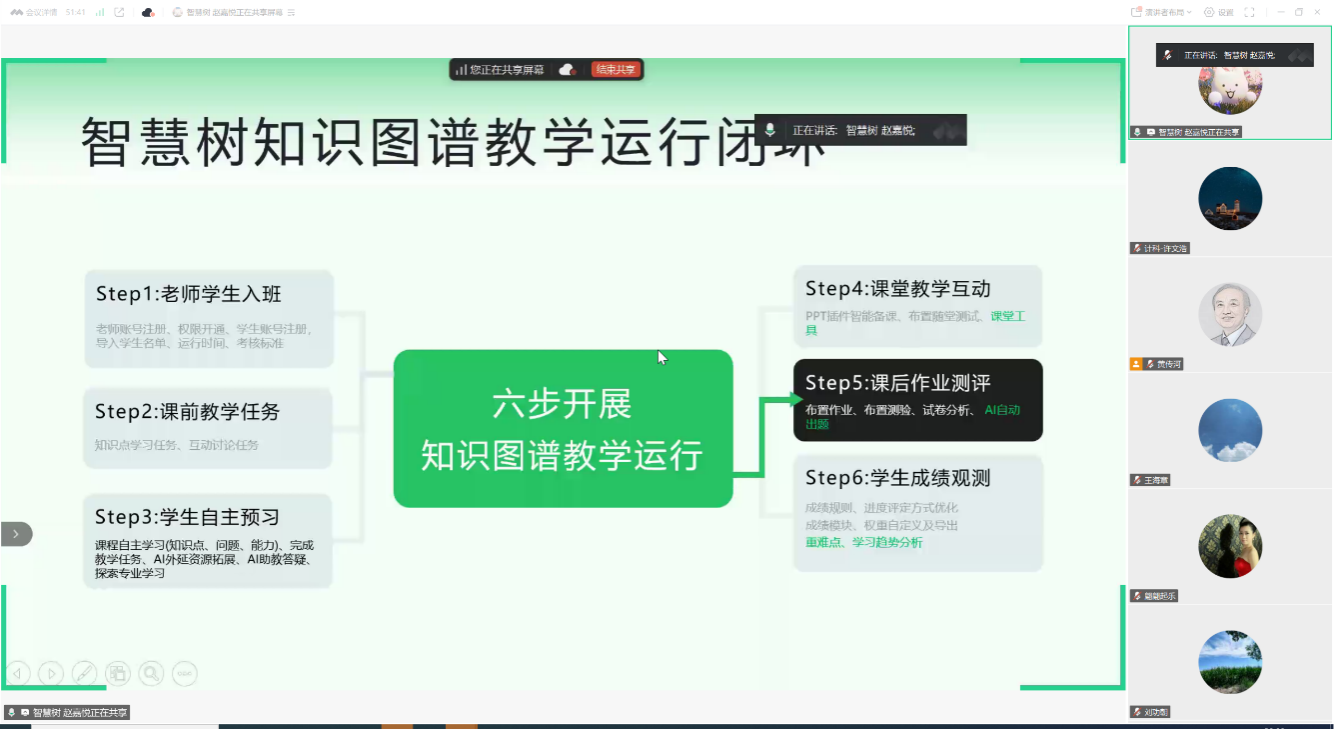Select 黄传河 participant video tile
The width and height of the screenshot is (1334, 729).
tap(1230, 316)
